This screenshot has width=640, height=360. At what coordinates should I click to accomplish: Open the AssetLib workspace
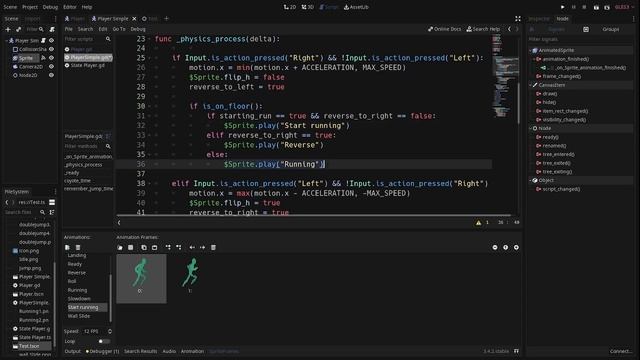356,7
